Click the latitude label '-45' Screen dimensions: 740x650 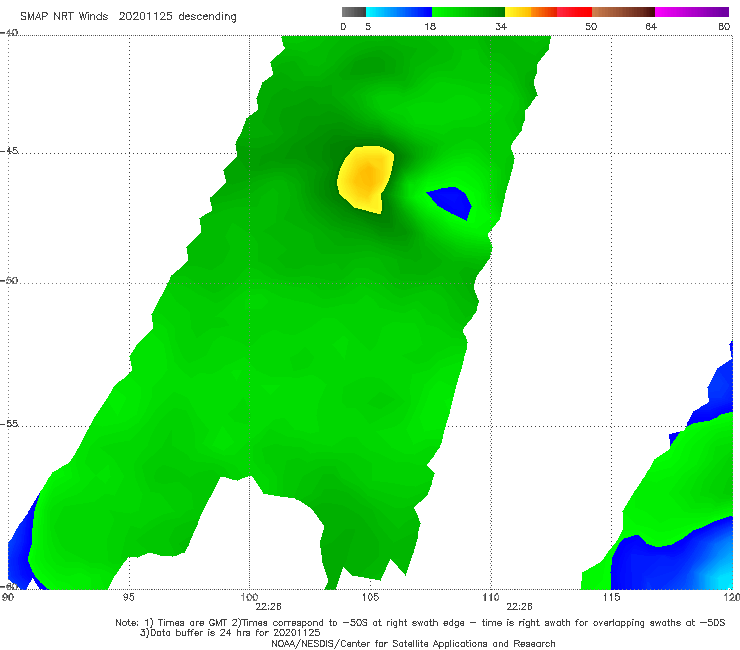tap(9, 151)
